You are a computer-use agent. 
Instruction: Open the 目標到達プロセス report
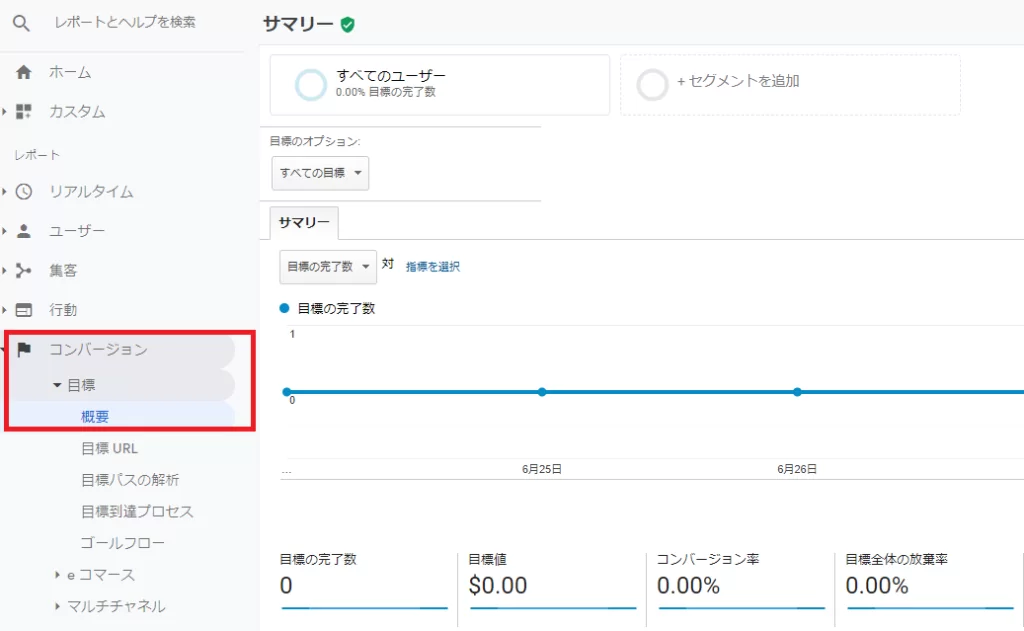137,511
